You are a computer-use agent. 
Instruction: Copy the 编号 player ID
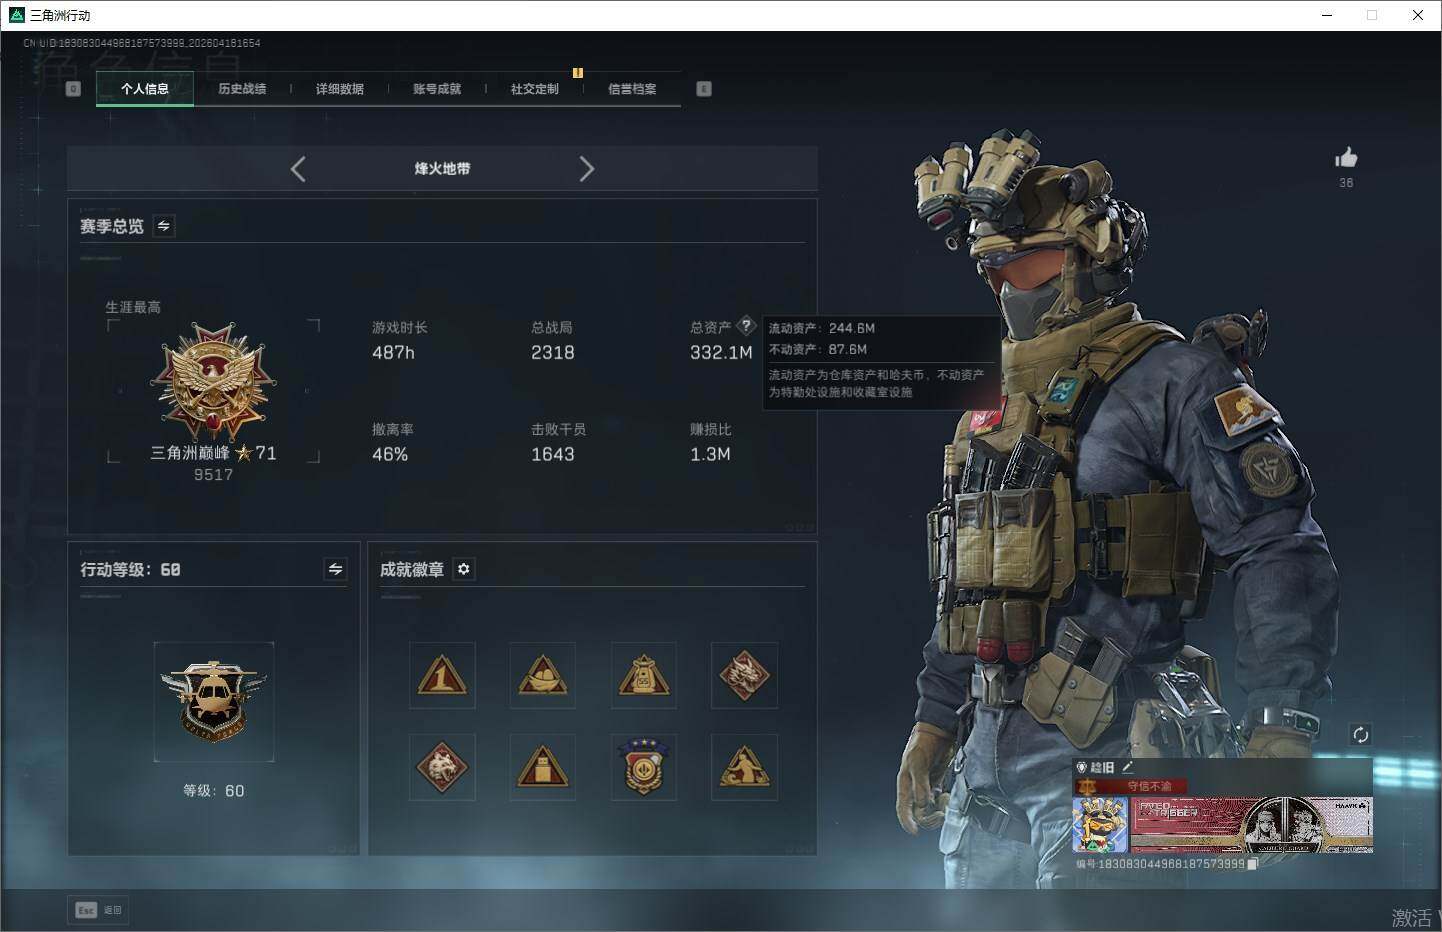(x=1252, y=864)
